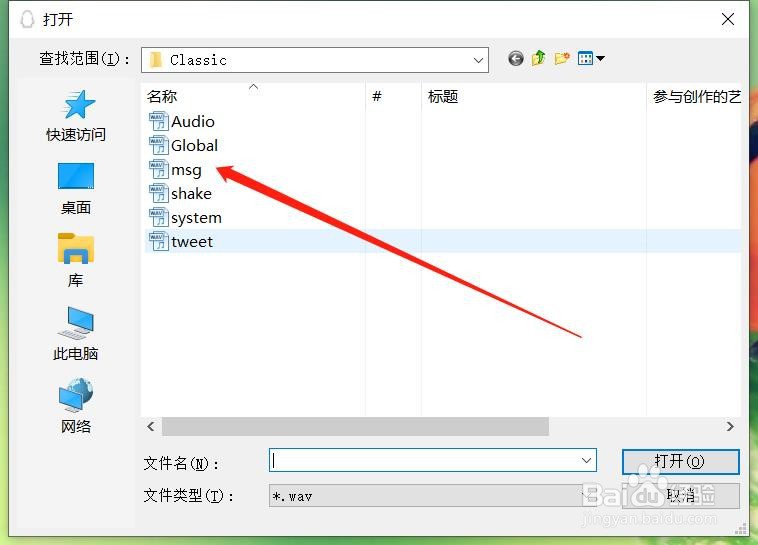Open the *.wav file type dropdown
This screenshot has height=545, width=758.
(431, 496)
